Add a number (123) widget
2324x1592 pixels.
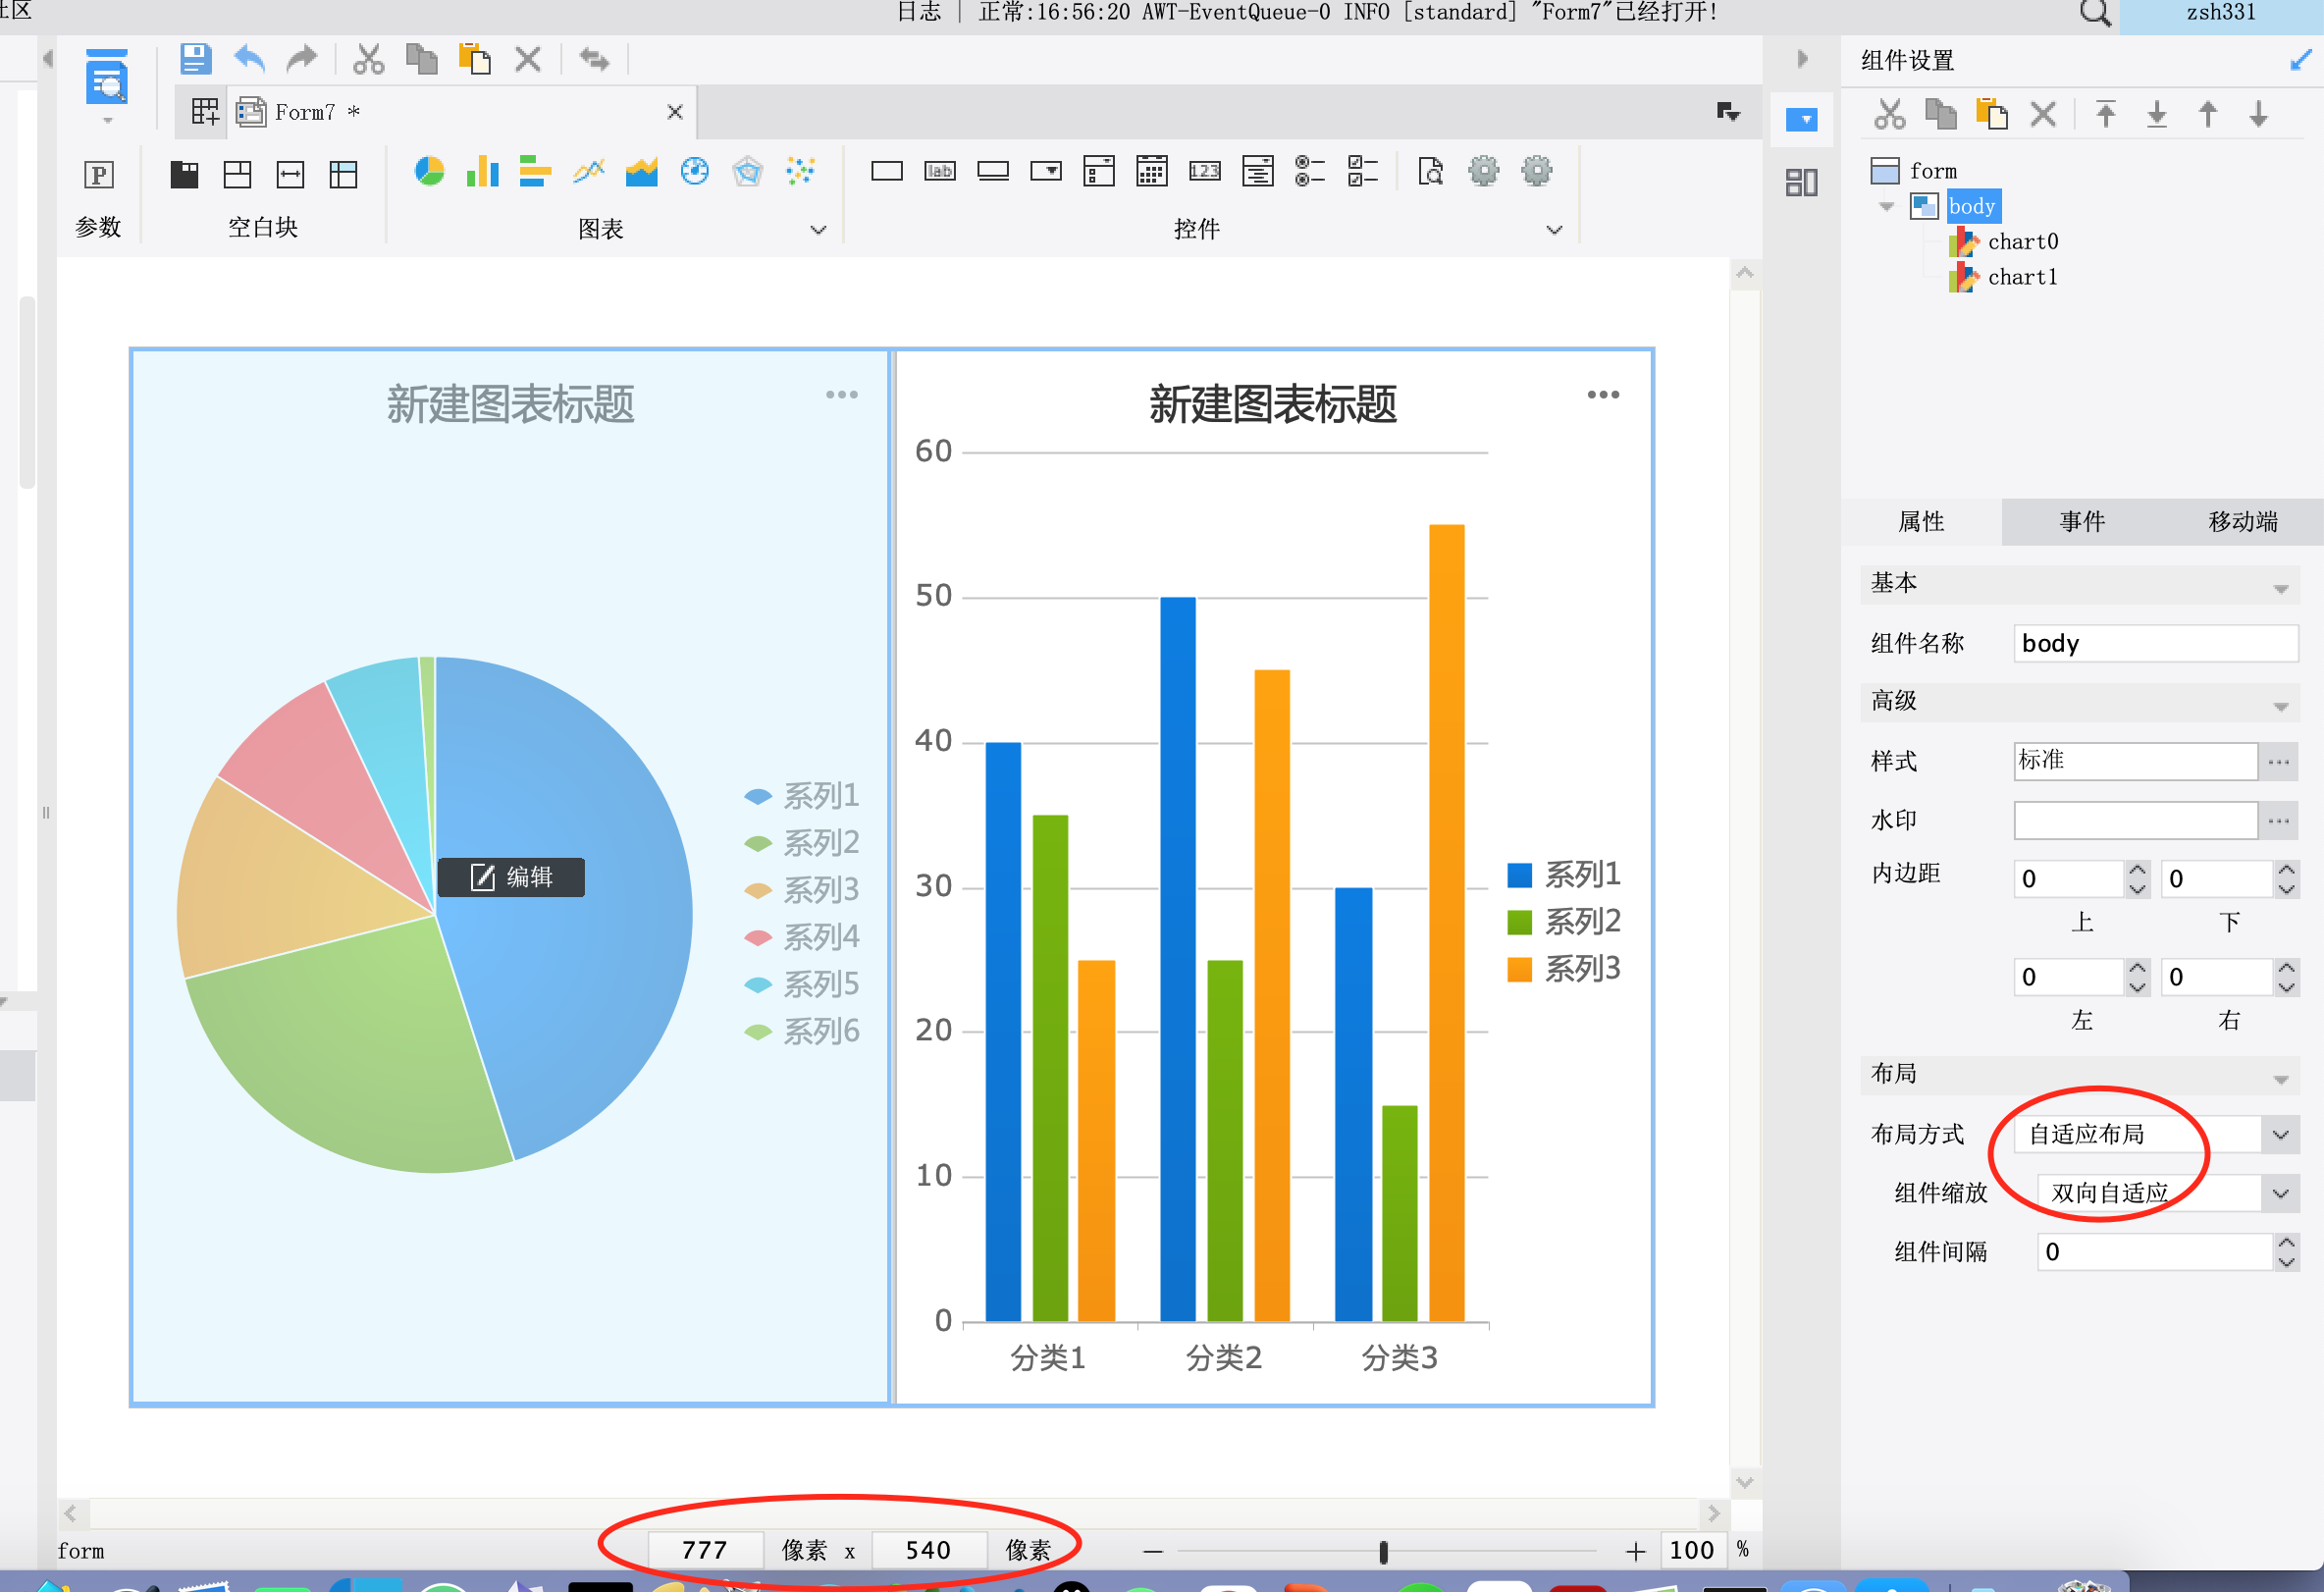click(1205, 172)
